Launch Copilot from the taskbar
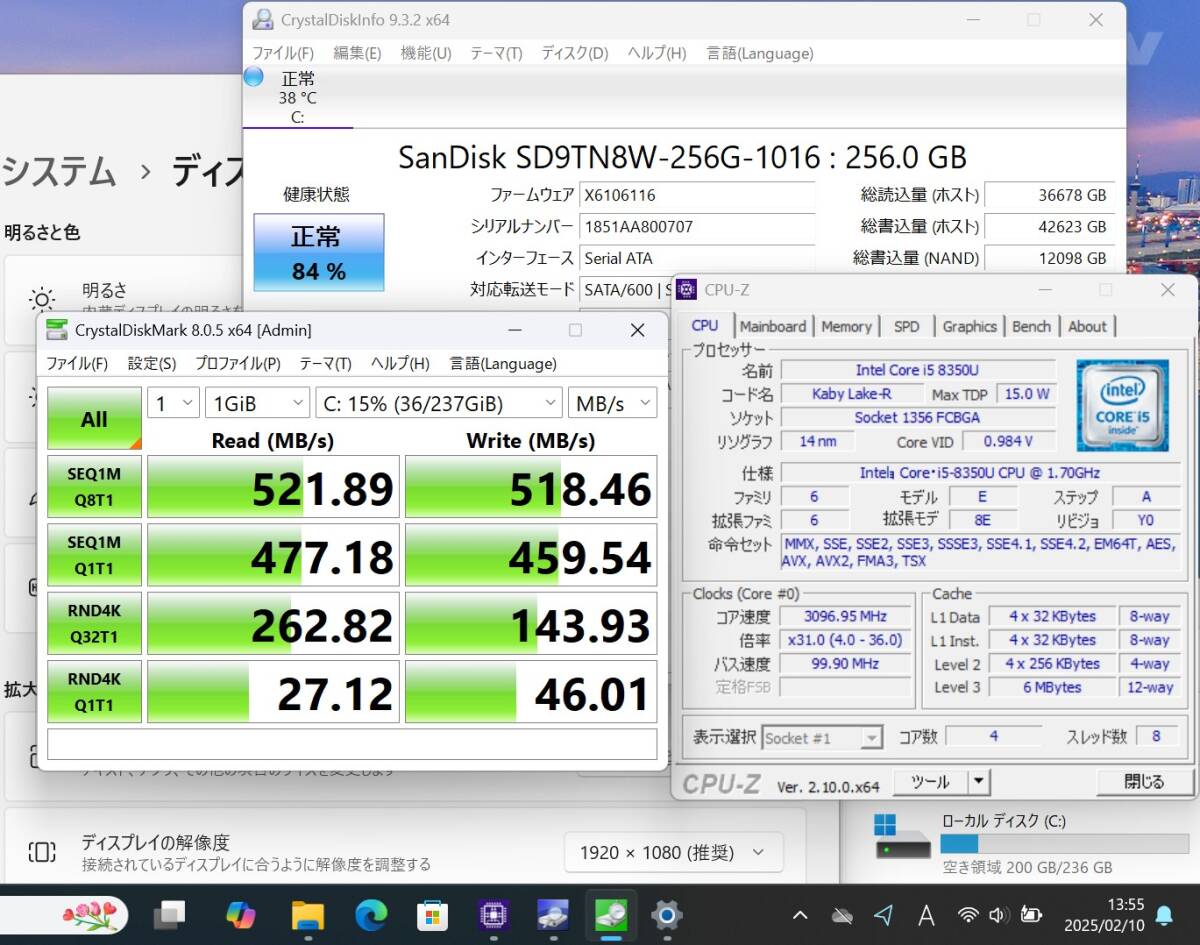 240,914
